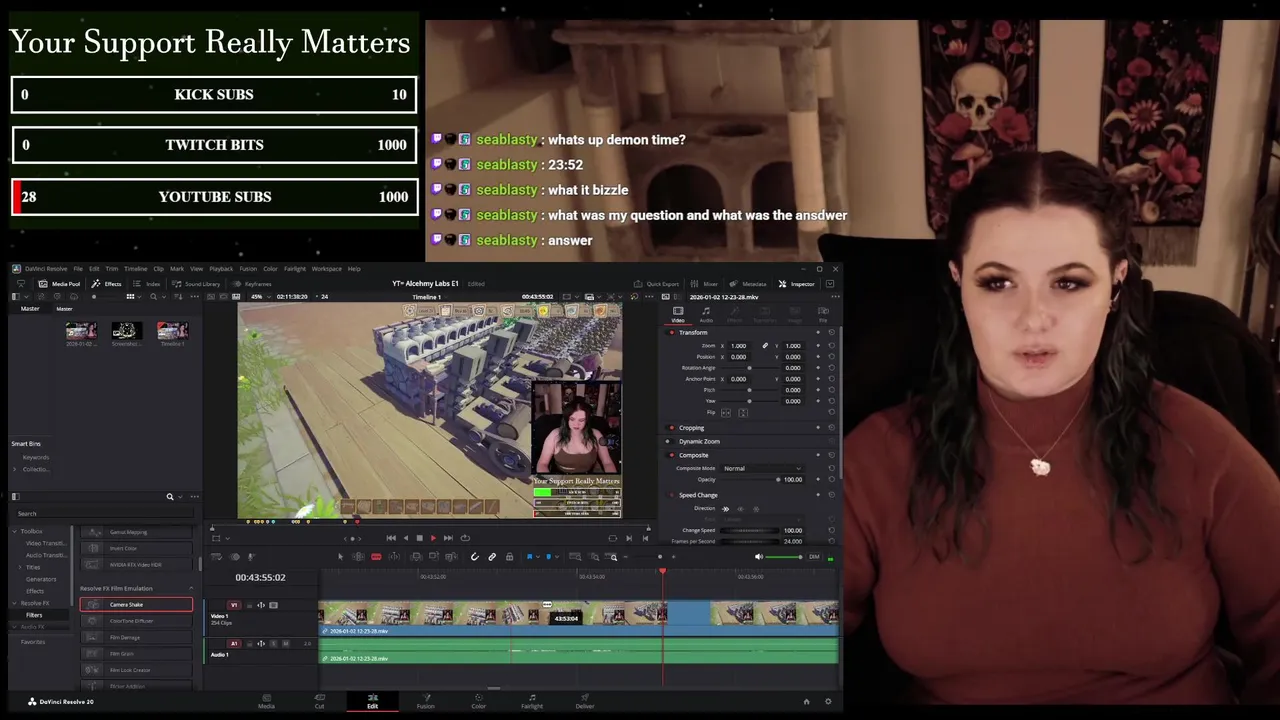
Task: Toggle the Composite enable switch
Action: point(668,455)
